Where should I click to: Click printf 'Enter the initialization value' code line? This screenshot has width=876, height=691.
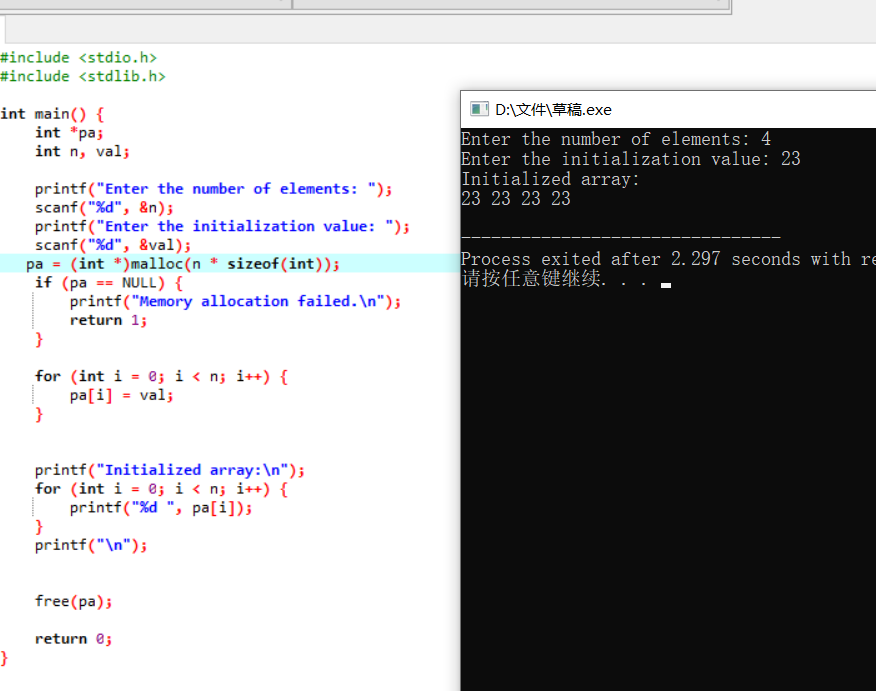click(x=222, y=226)
